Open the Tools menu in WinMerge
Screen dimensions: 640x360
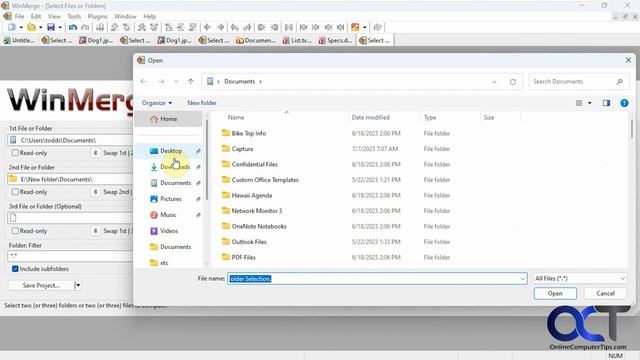click(74, 16)
